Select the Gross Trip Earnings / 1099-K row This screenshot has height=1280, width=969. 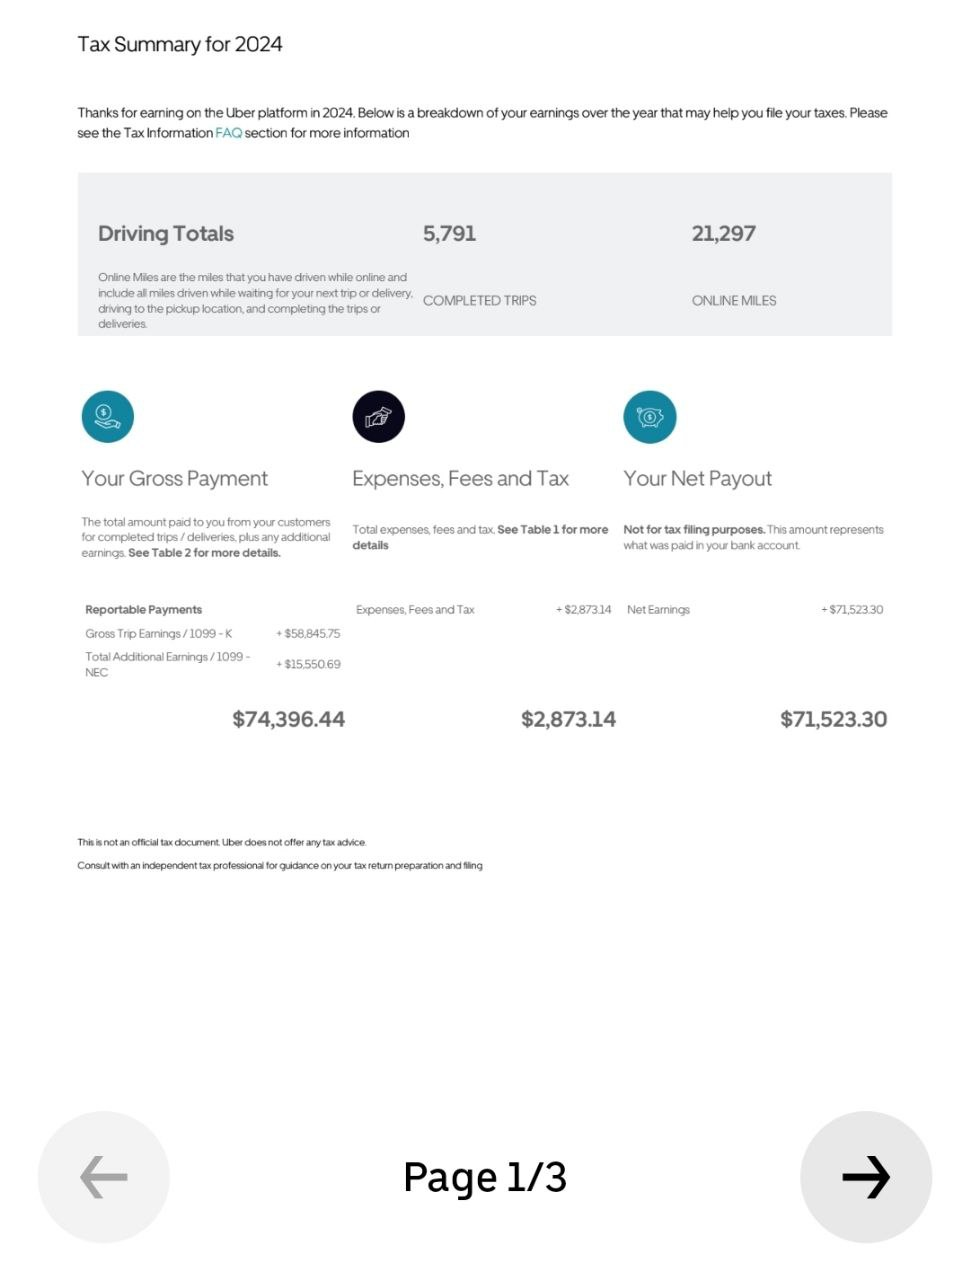pos(213,634)
